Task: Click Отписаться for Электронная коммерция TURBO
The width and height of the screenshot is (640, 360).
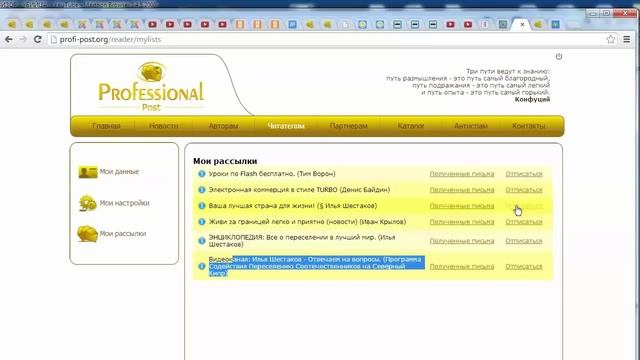Action: tap(524, 190)
